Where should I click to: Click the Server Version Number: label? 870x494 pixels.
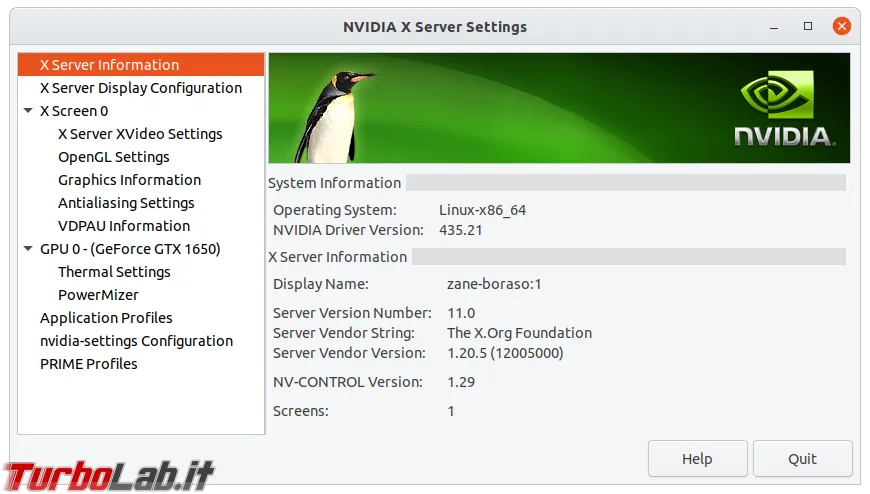pos(352,313)
